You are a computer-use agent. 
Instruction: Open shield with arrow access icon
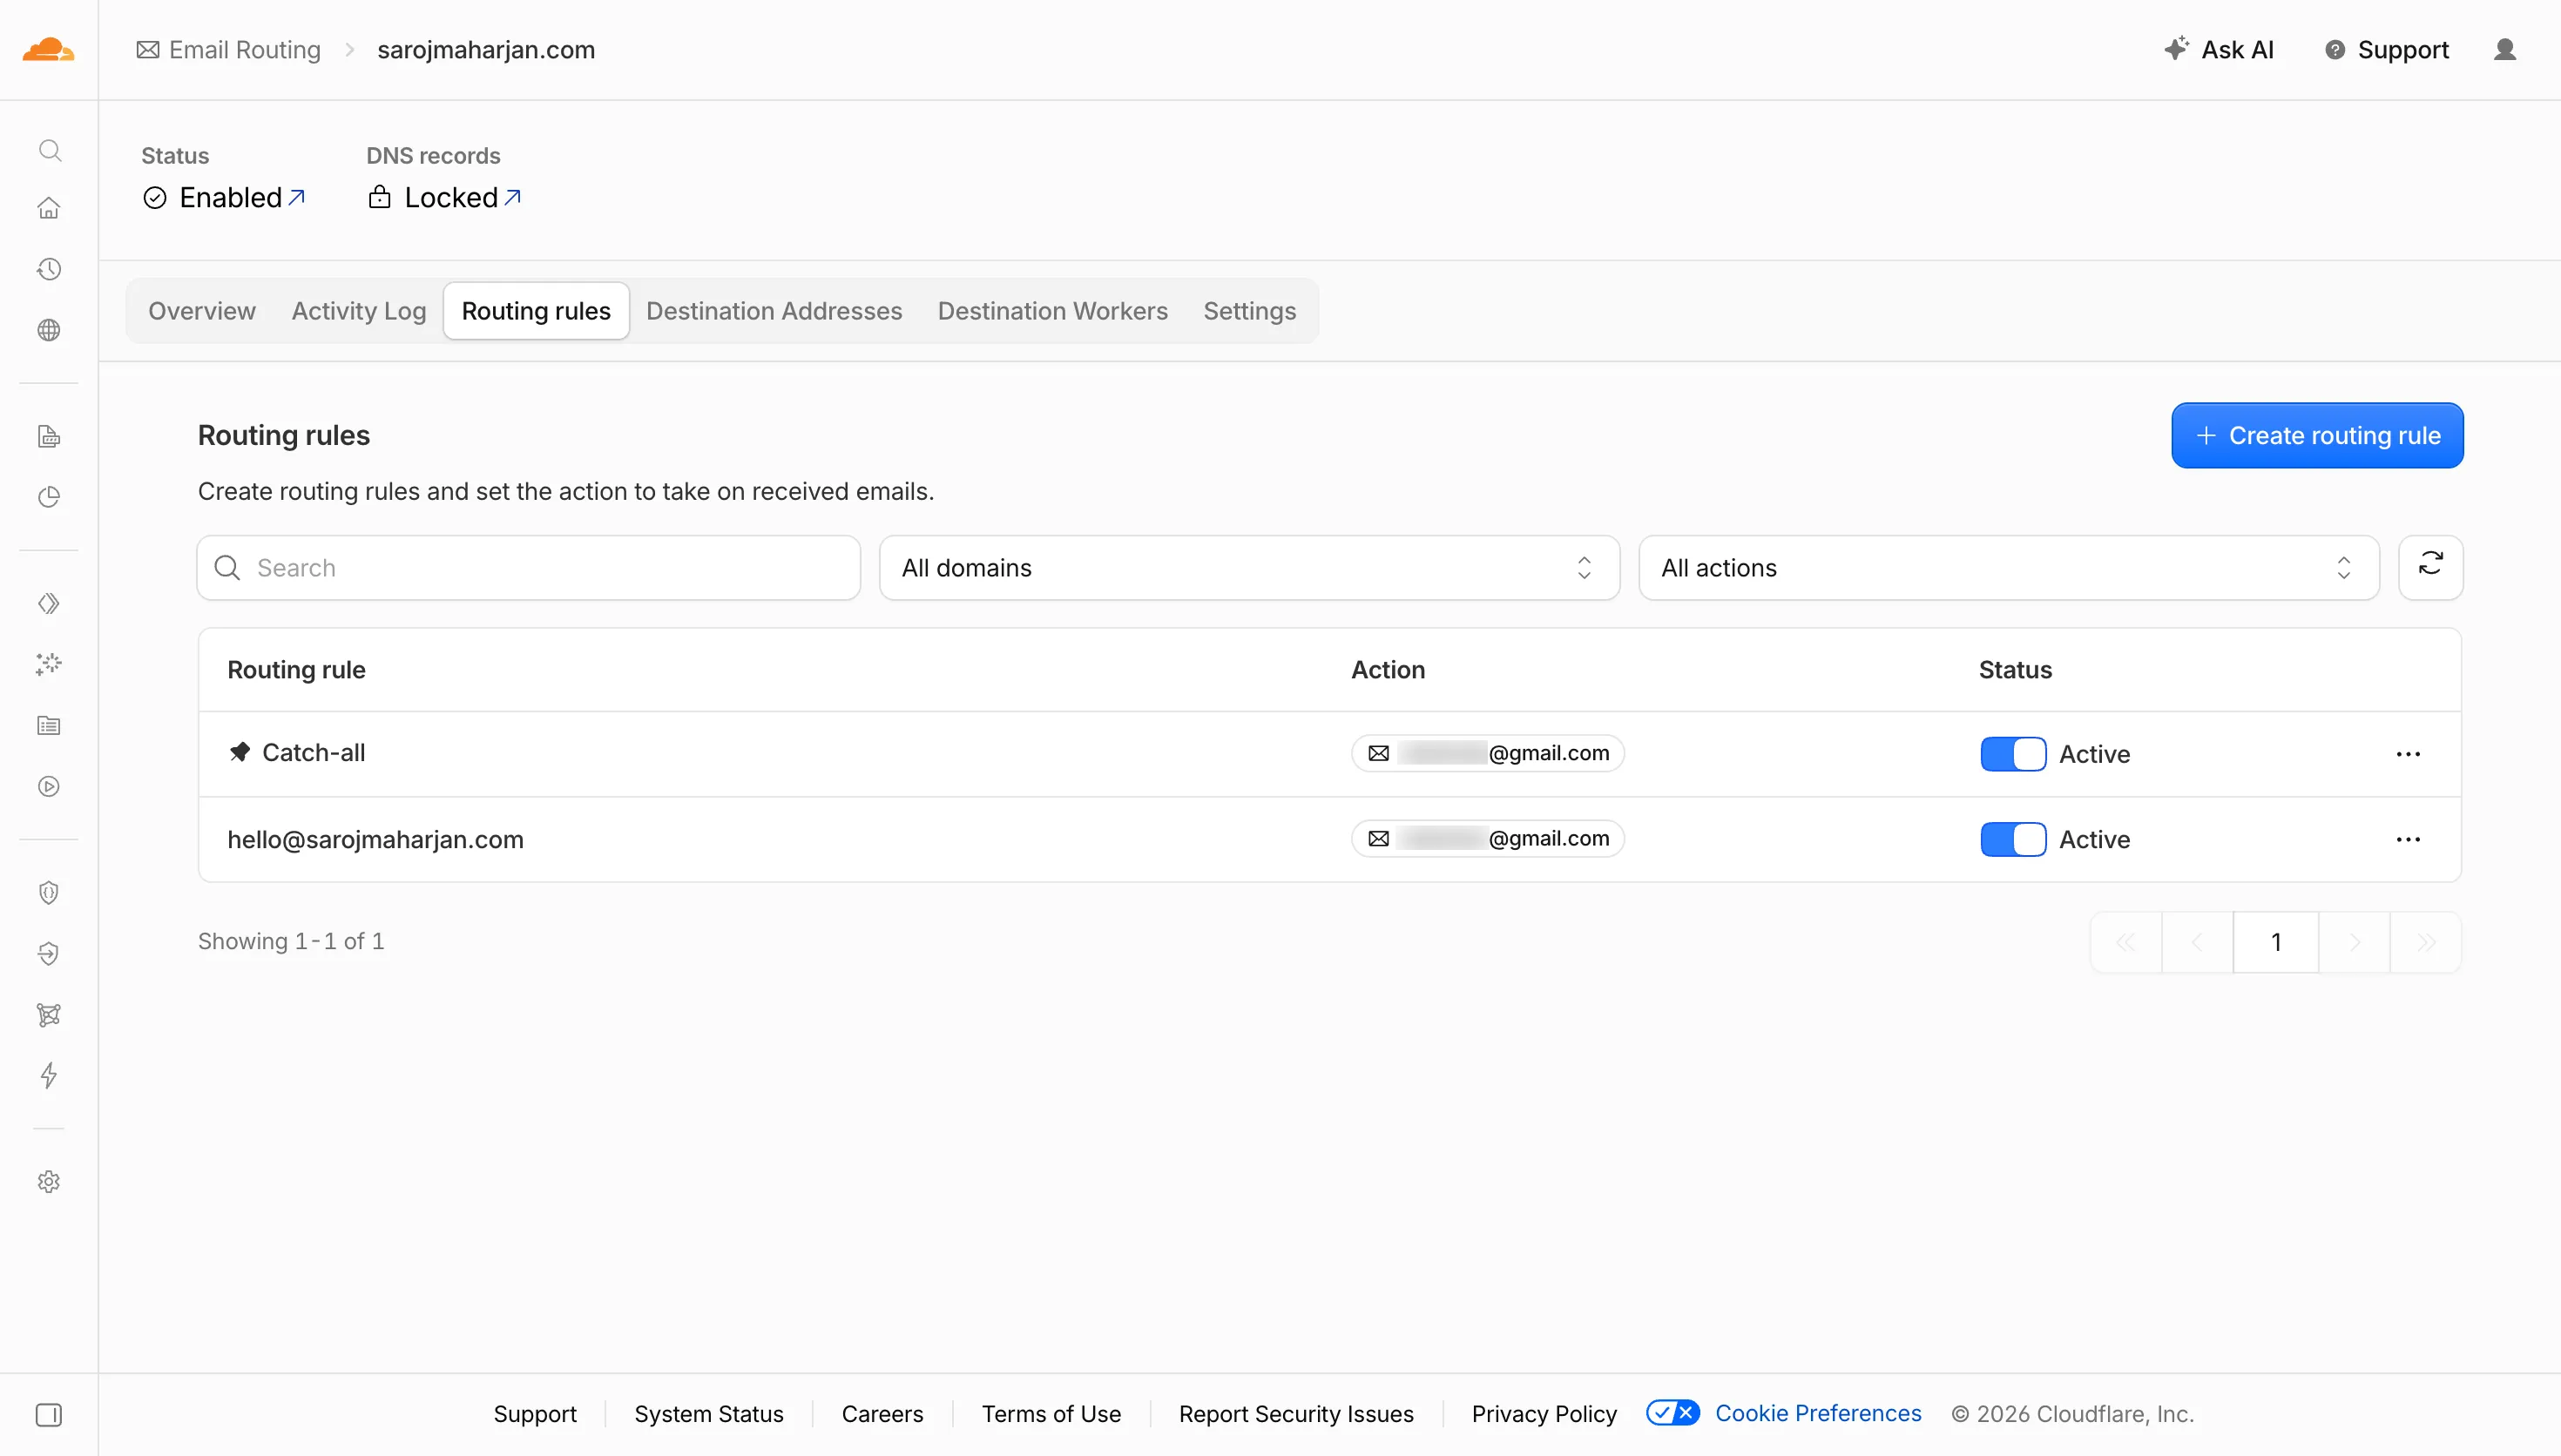tap(49, 953)
